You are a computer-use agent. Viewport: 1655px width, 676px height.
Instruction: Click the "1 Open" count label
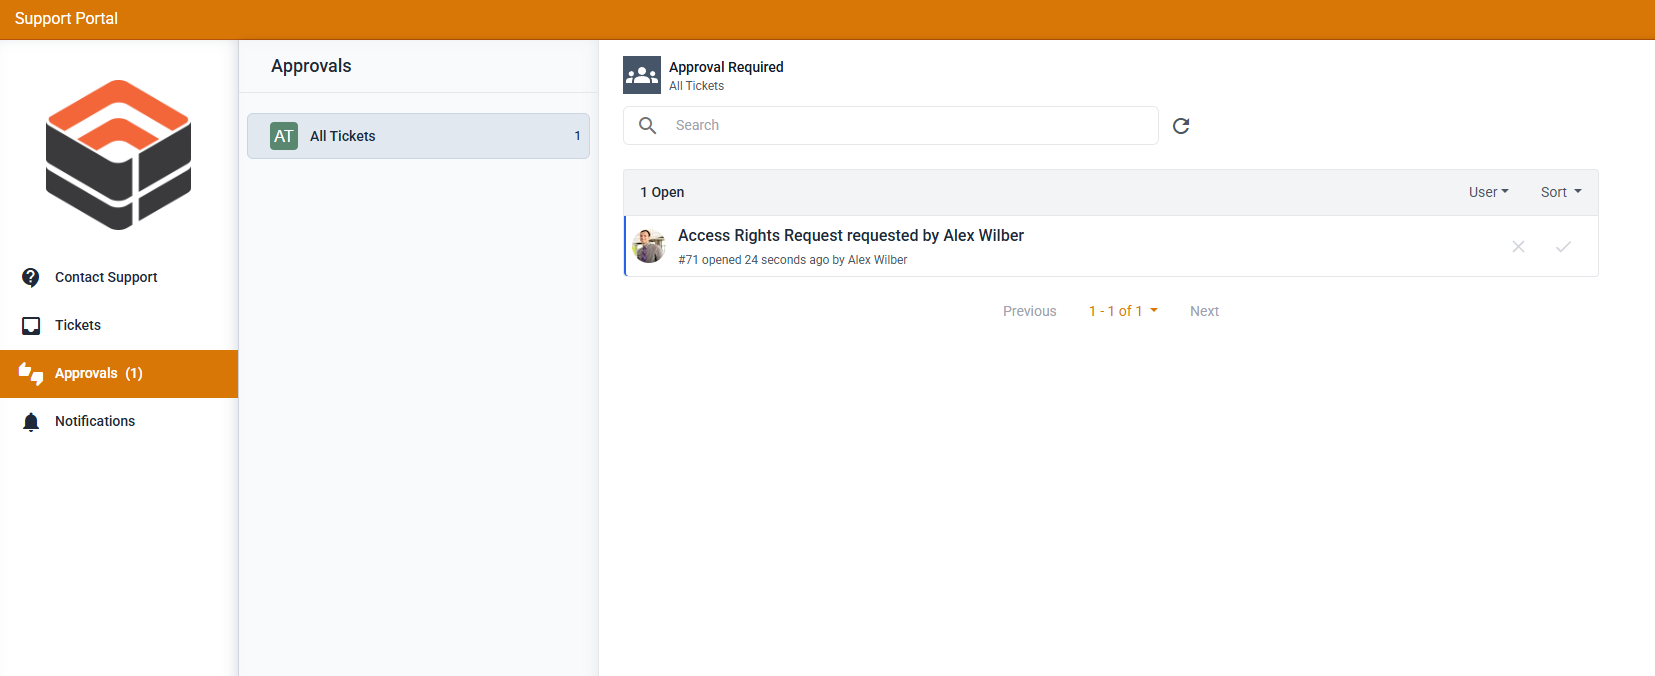tap(662, 192)
